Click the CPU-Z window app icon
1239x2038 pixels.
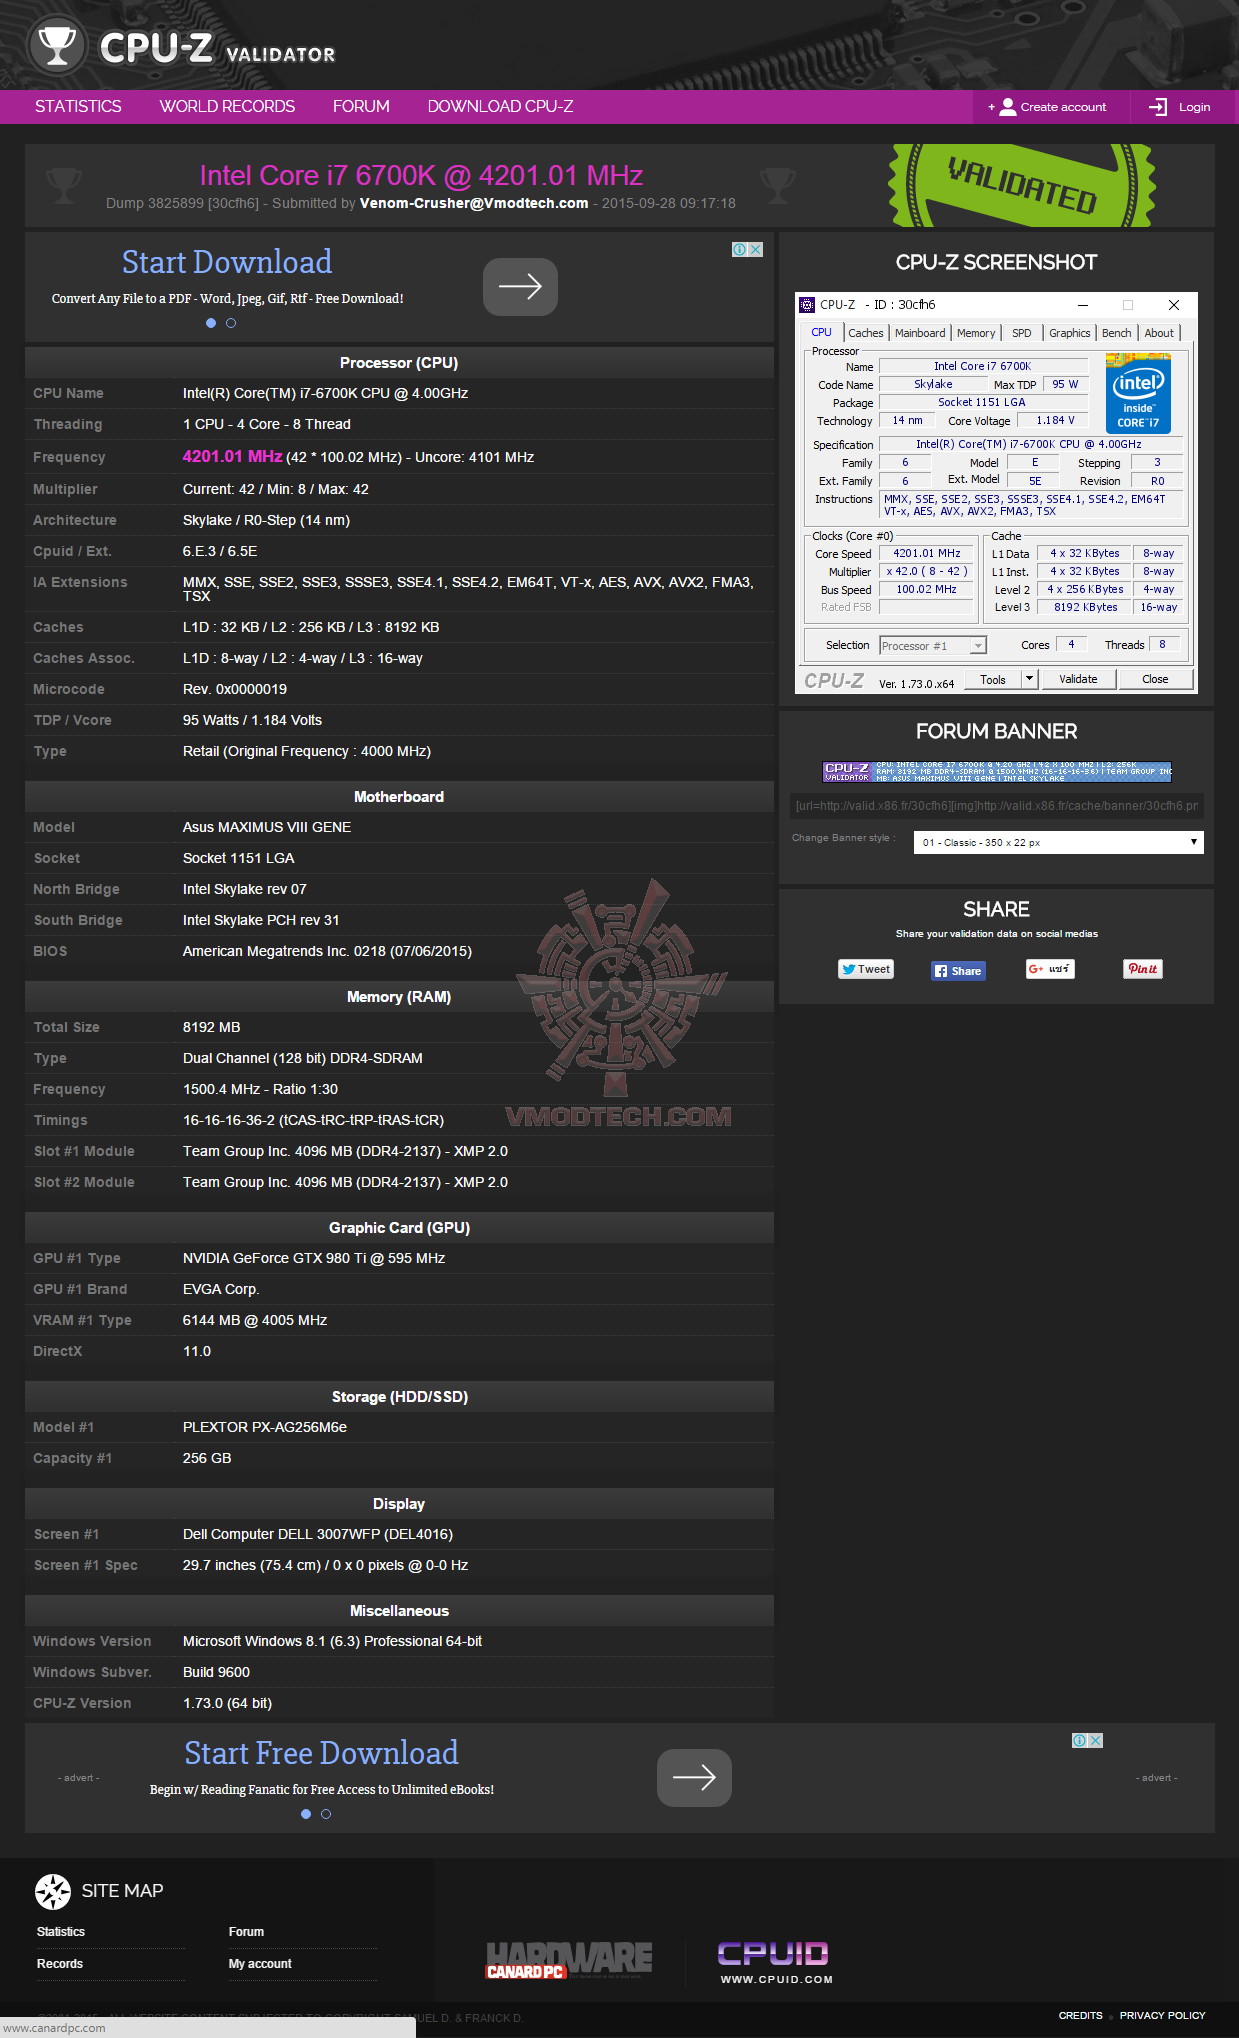click(807, 305)
